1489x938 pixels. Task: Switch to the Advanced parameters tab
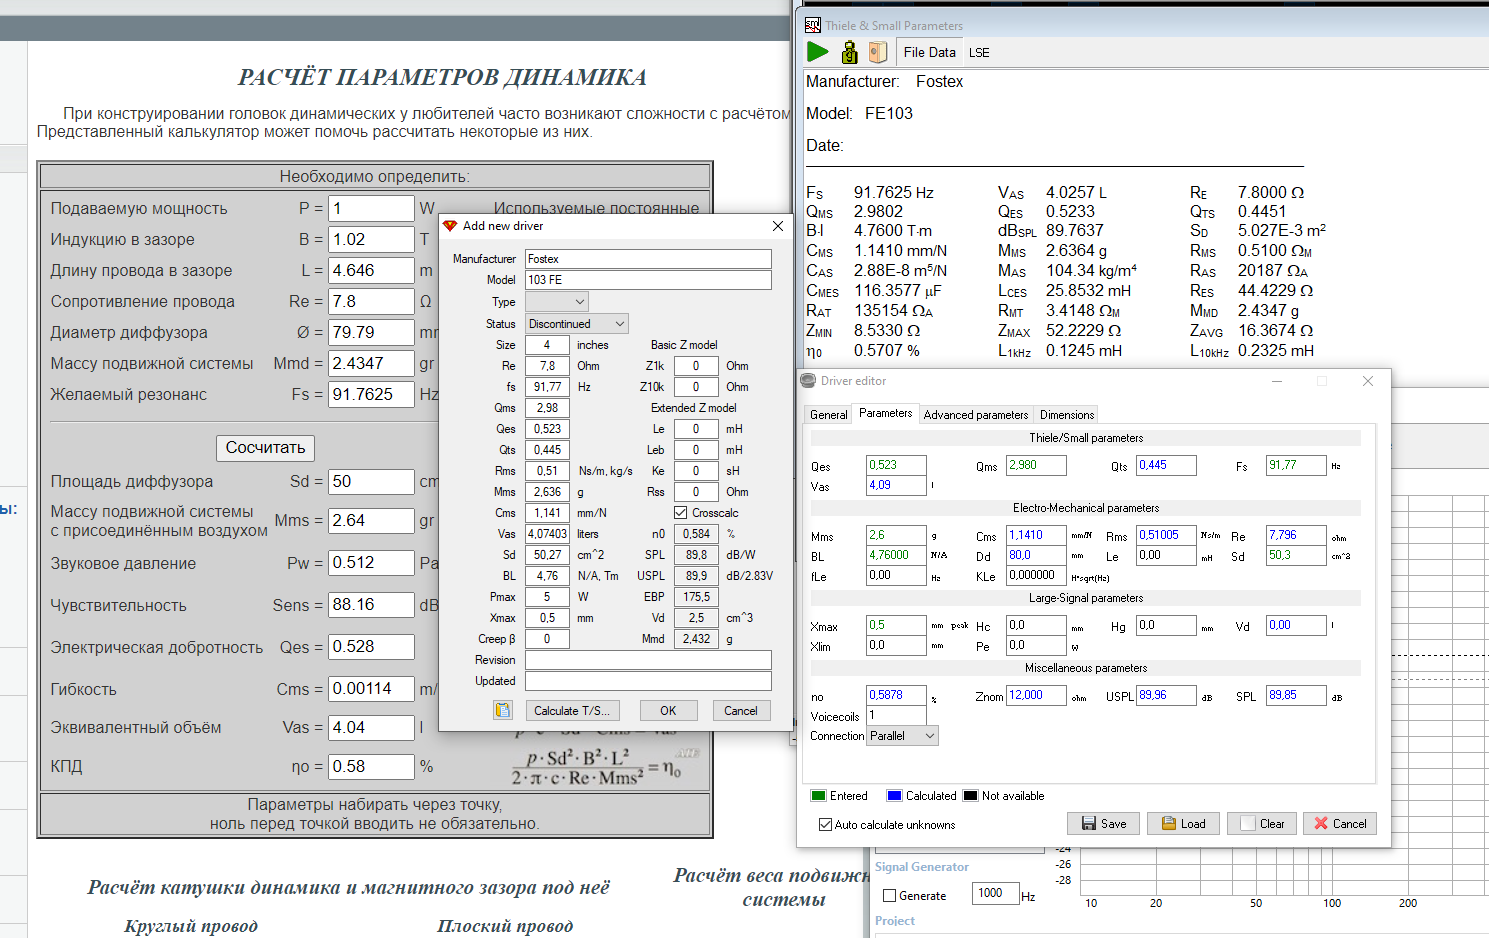[x=975, y=415]
